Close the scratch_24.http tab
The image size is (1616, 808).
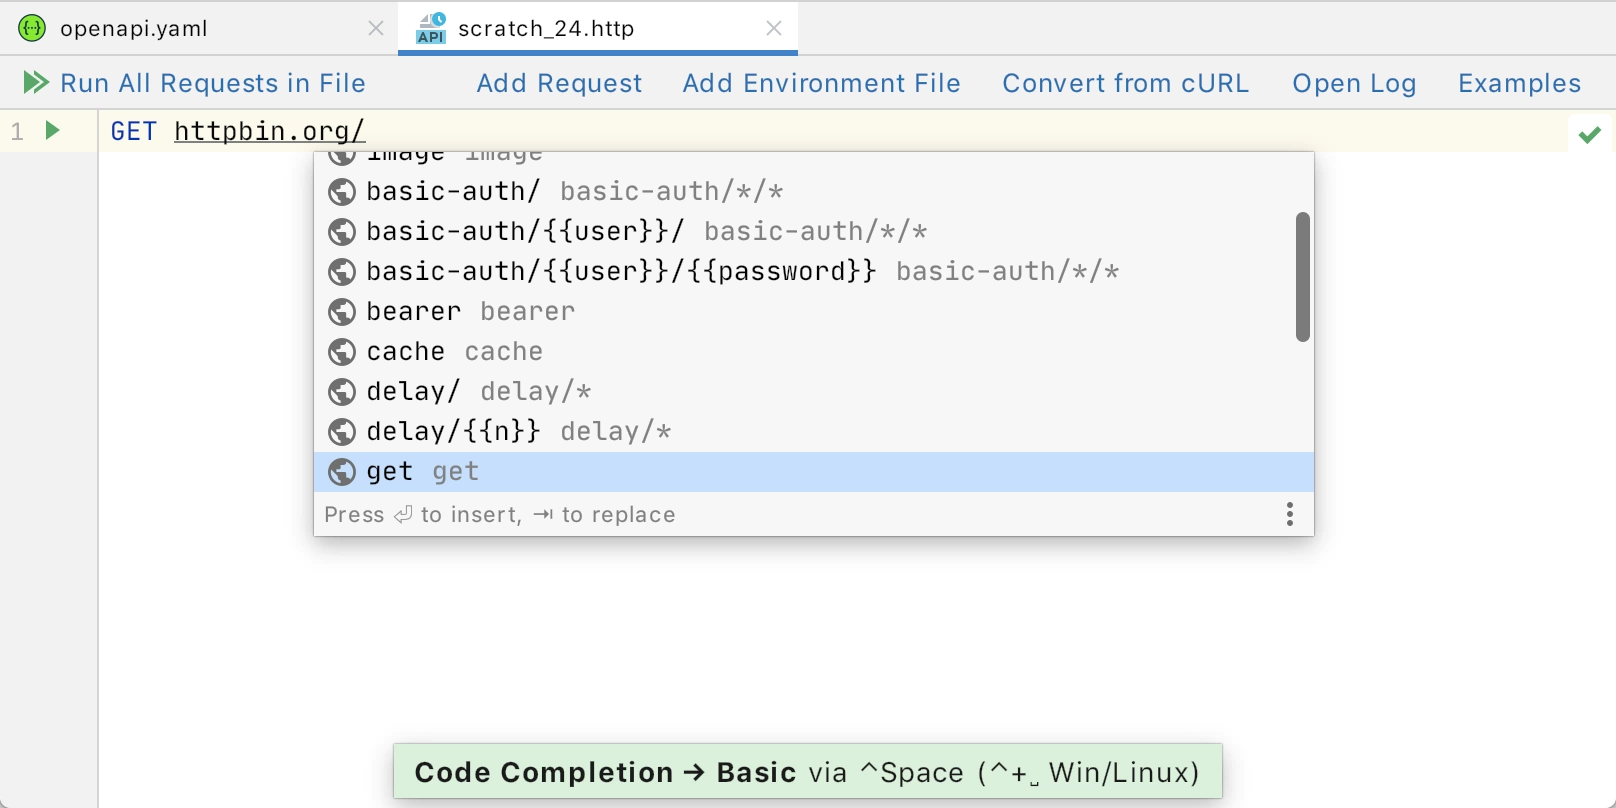click(774, 28)
